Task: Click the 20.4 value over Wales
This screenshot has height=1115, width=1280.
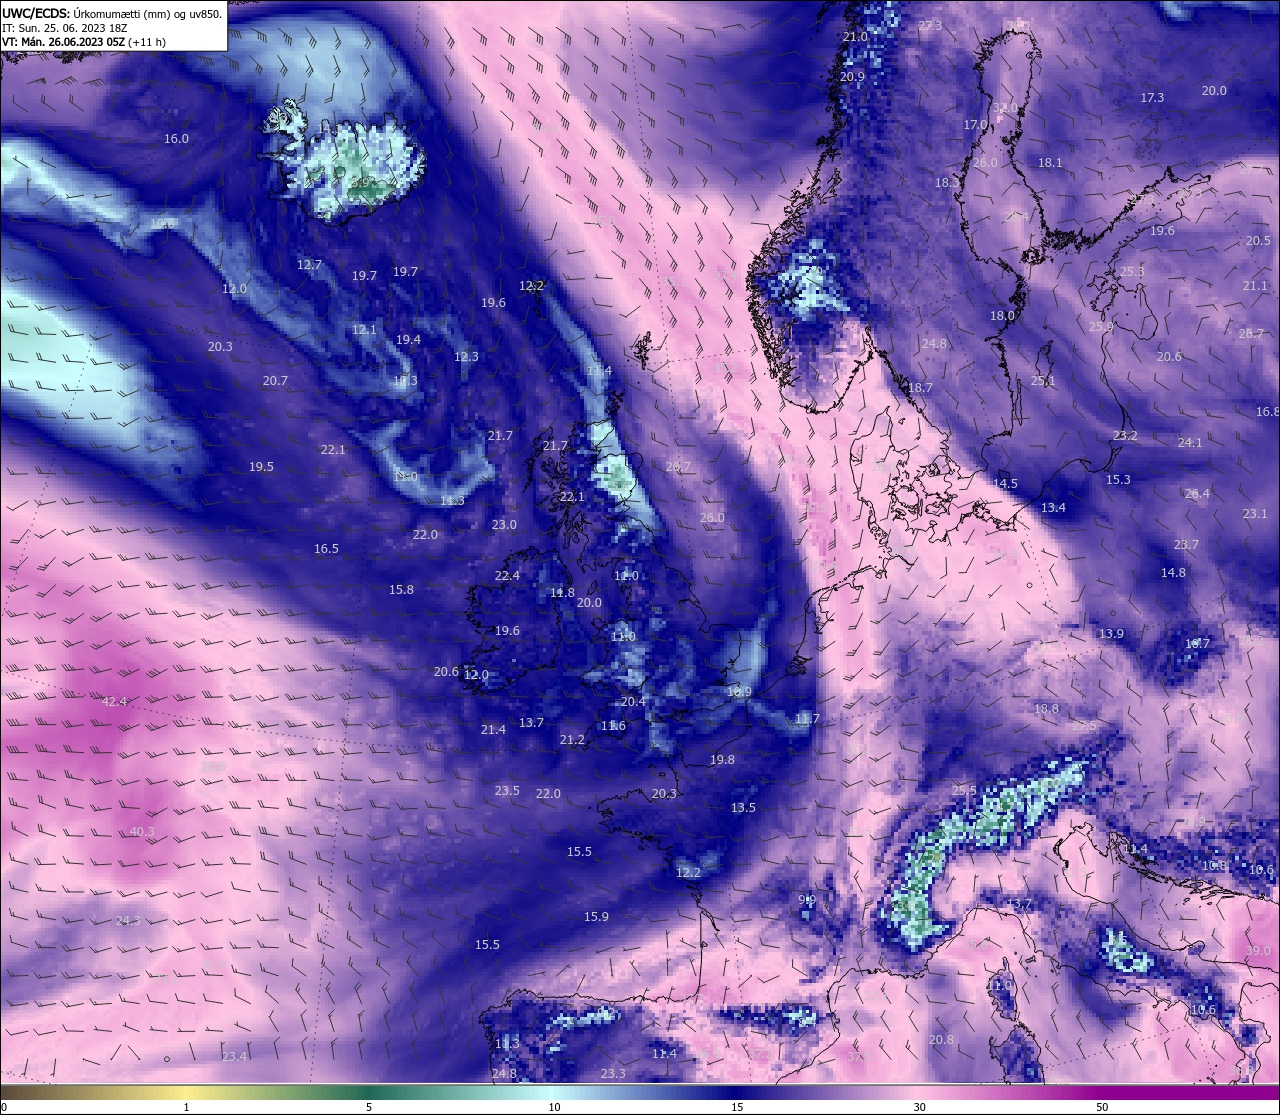Action: [x=633, y=702]
